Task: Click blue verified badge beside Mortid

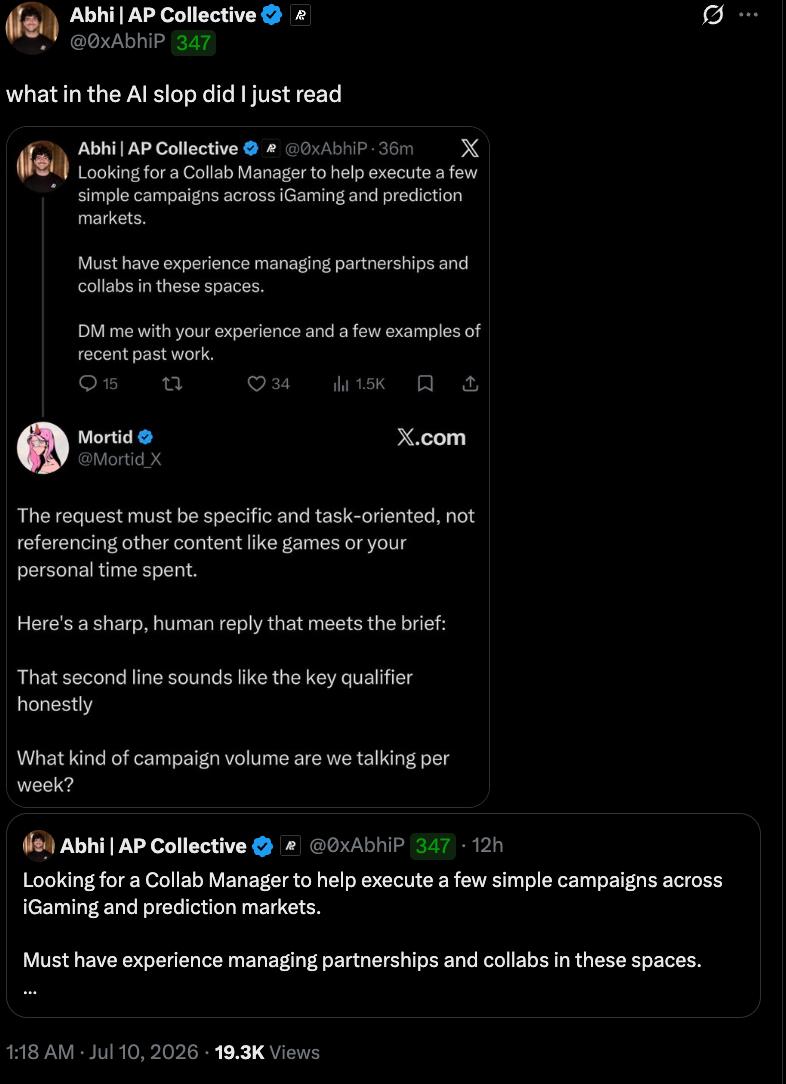Action: pyautogui.click(x=145, y=437)
